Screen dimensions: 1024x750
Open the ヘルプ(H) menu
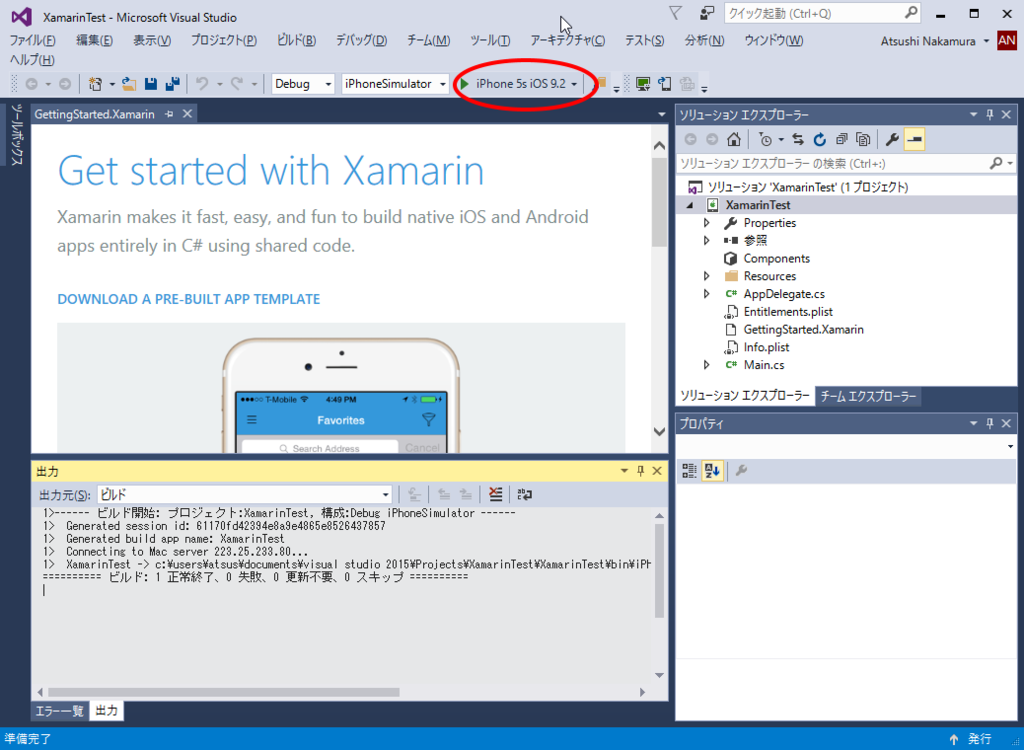32,60
